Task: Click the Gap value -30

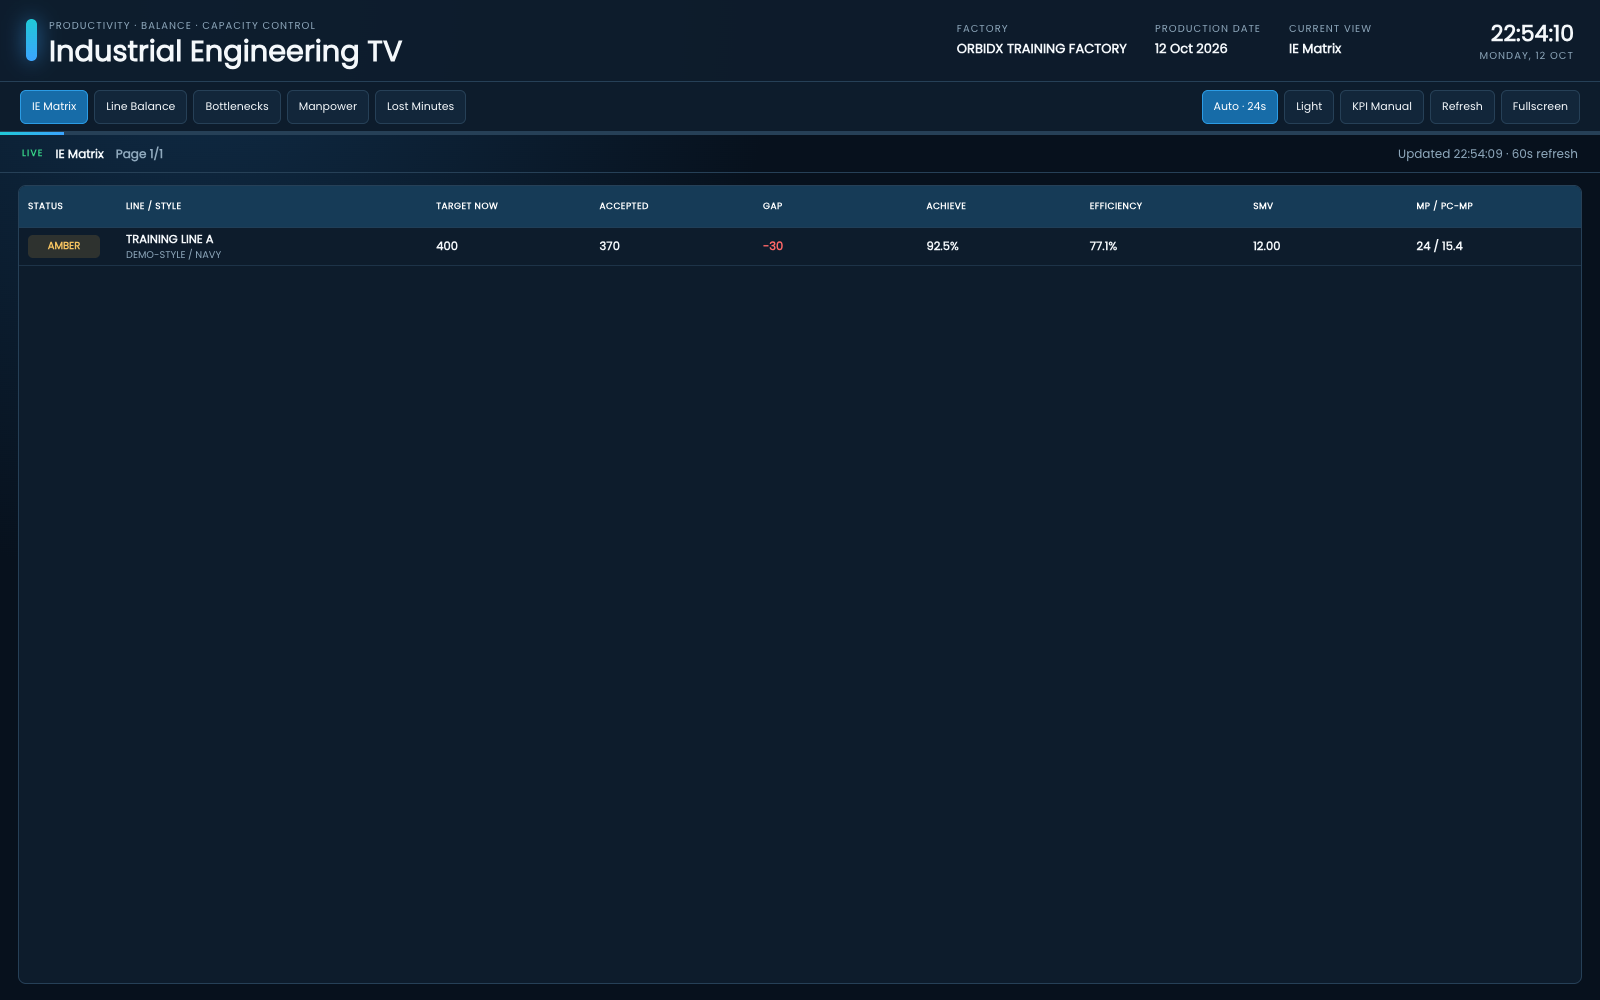Action: (x=773, y=246)
